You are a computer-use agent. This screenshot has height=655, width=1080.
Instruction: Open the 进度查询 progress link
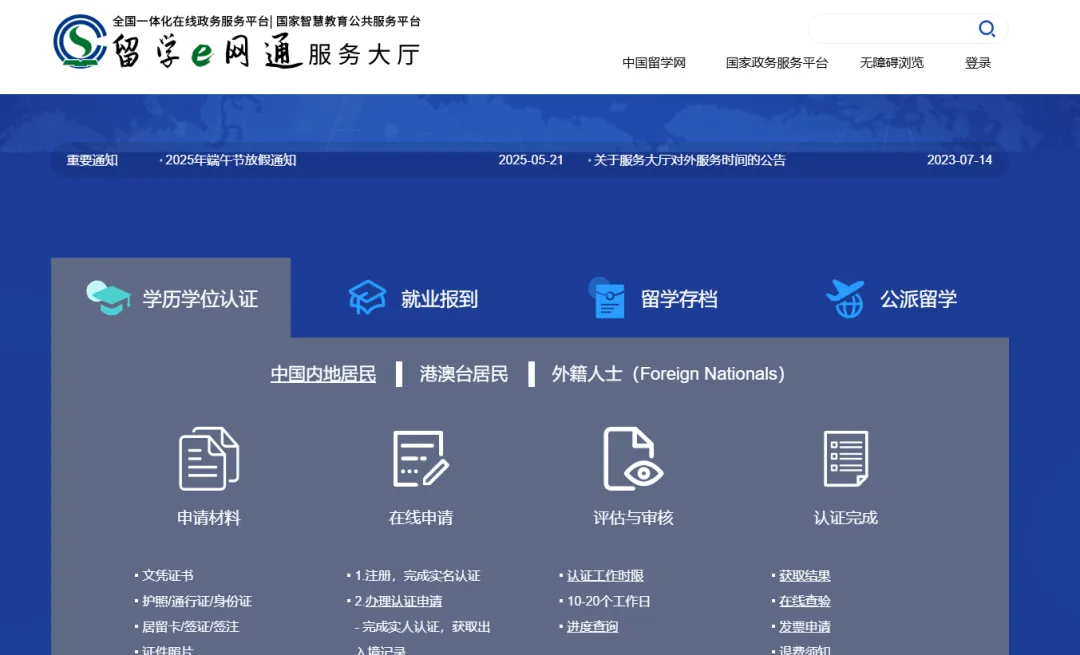click(x=592, y=627)
